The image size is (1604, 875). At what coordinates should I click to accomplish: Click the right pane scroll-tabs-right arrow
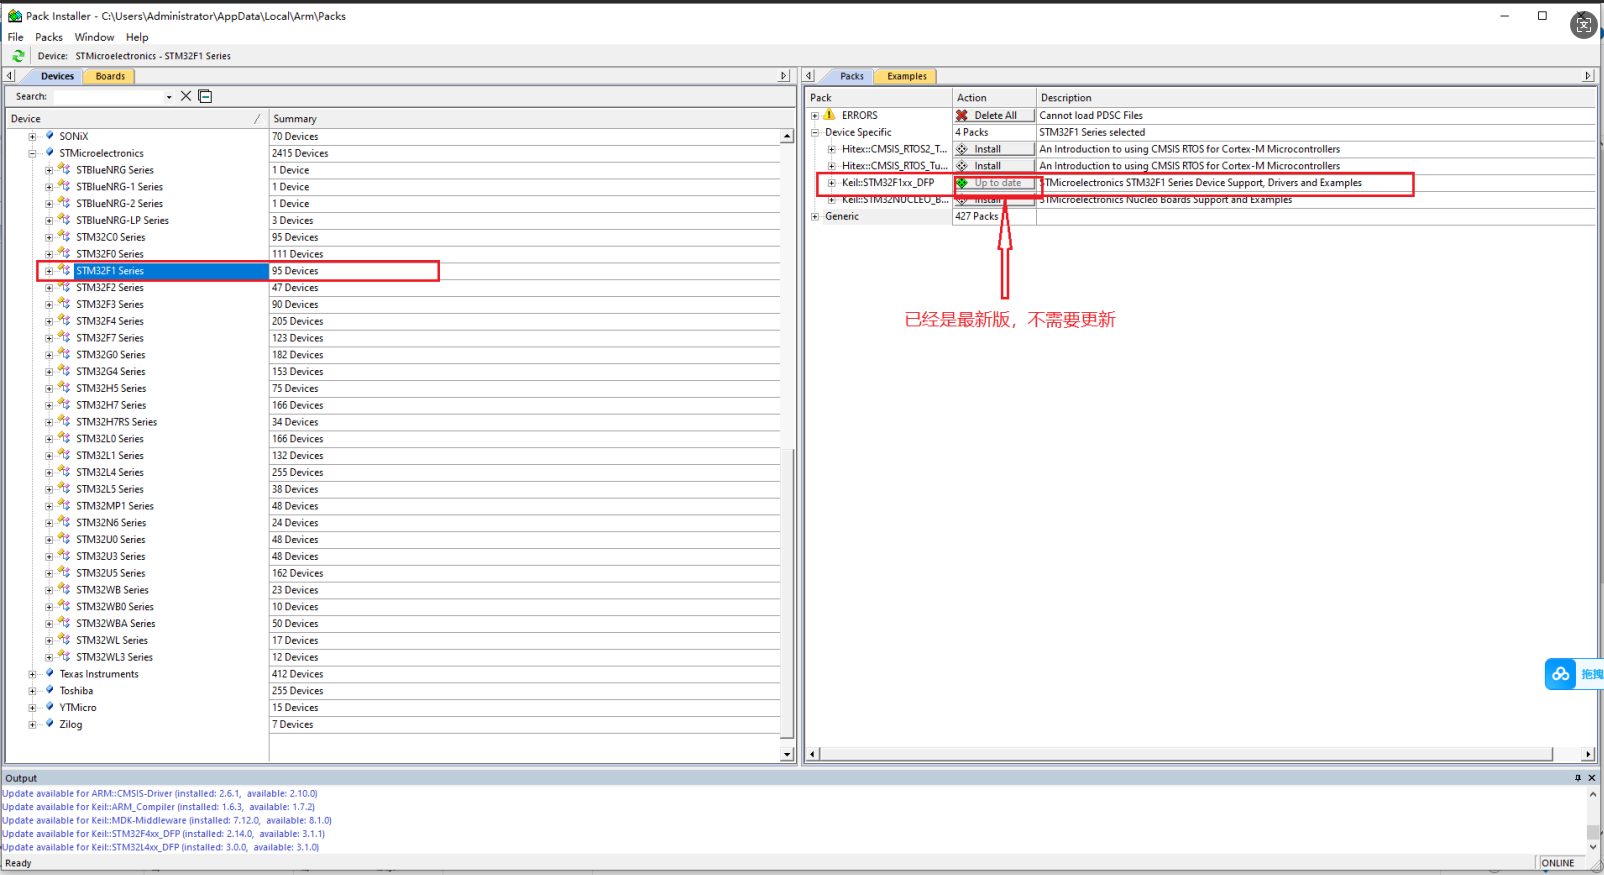[1587, 76]
